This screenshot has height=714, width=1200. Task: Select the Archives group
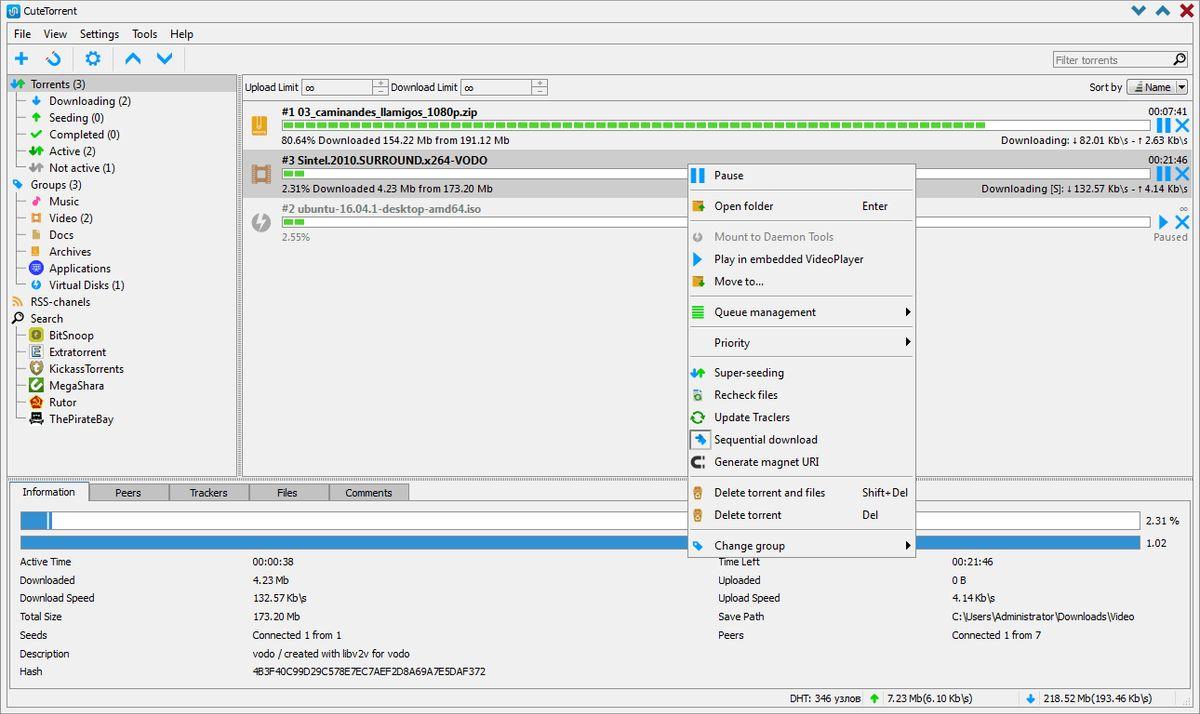[x=70, y=252]
